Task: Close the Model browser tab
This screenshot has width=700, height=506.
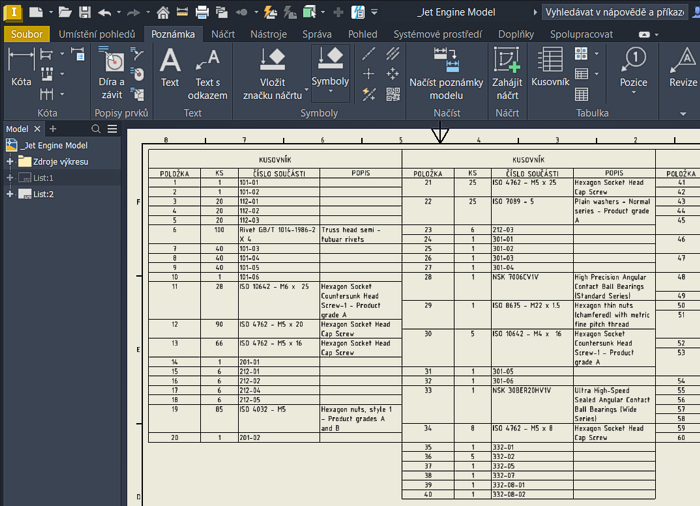Action: (38, 129)
